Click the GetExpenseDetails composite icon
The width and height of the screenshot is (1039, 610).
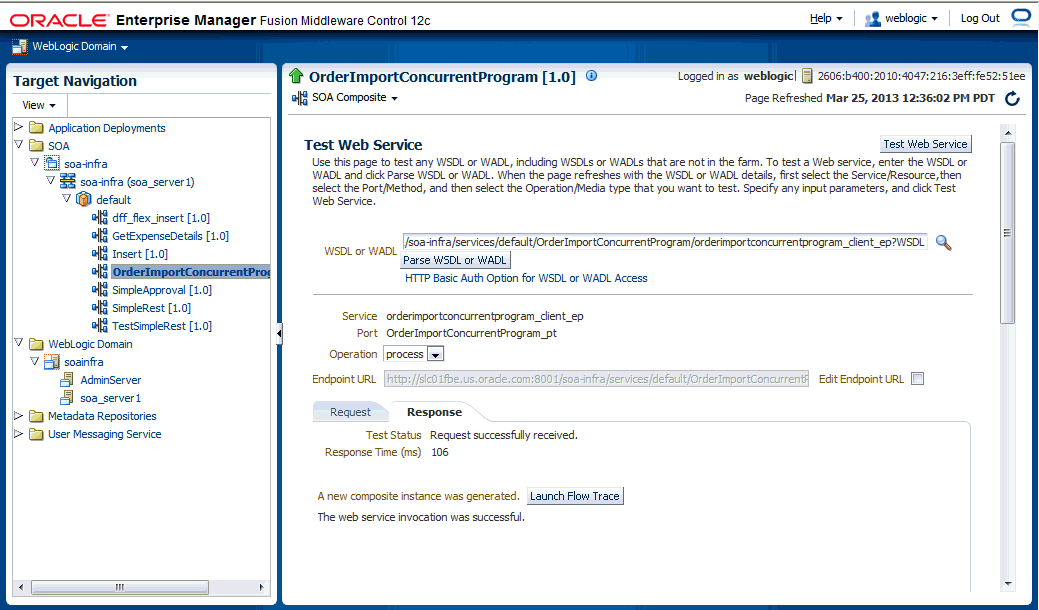tap(99, 235)
